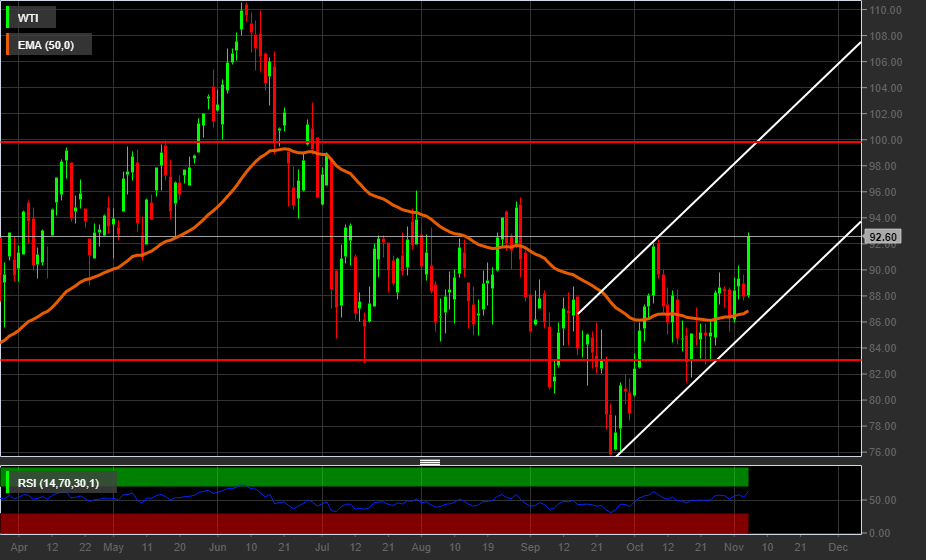
Task: Click the Jul date label on time axis
Action: 322,547
